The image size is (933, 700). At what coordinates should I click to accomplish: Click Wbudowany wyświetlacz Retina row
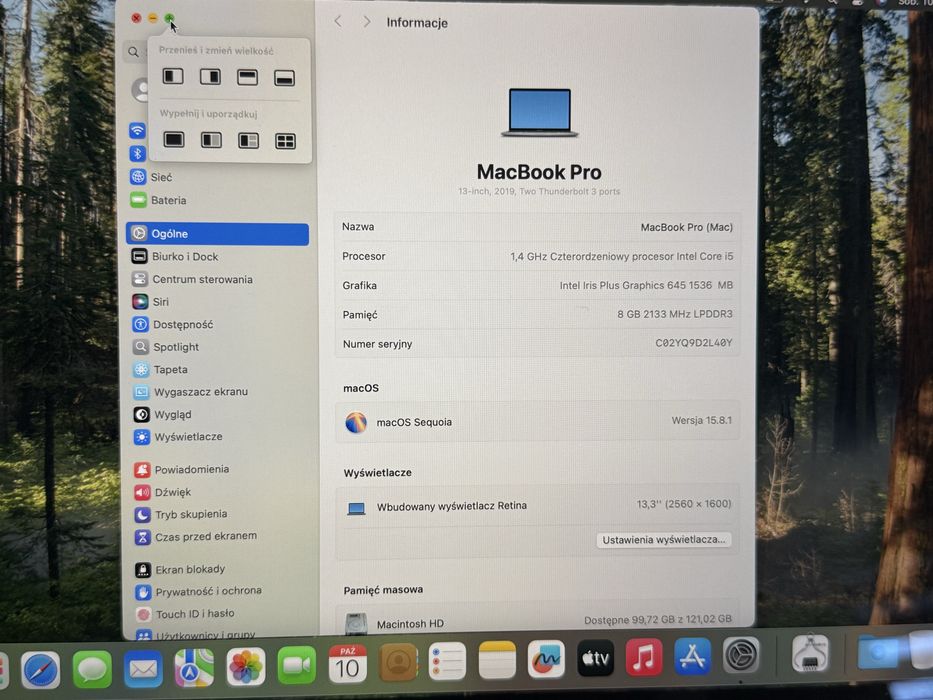(537, 506)
